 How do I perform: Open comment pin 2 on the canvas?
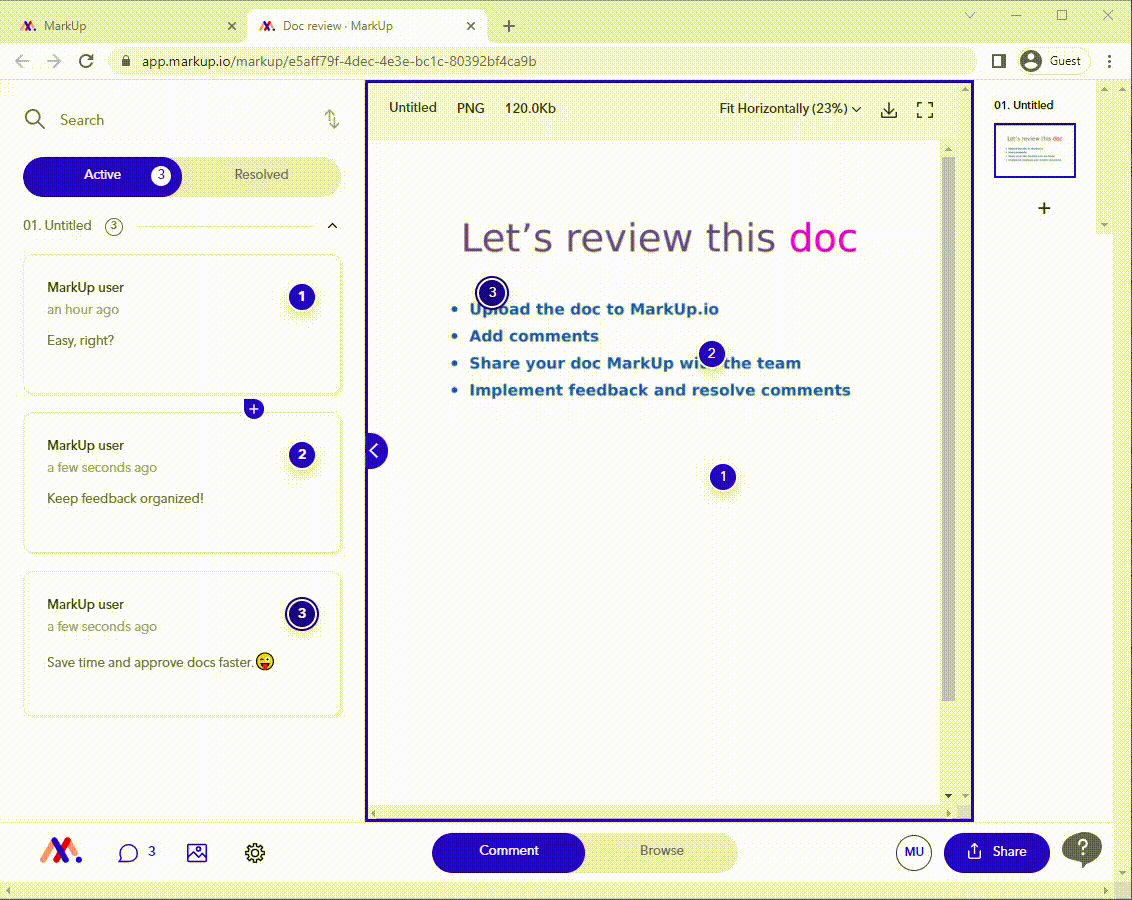pyautogui.click(x=711, y=353)
